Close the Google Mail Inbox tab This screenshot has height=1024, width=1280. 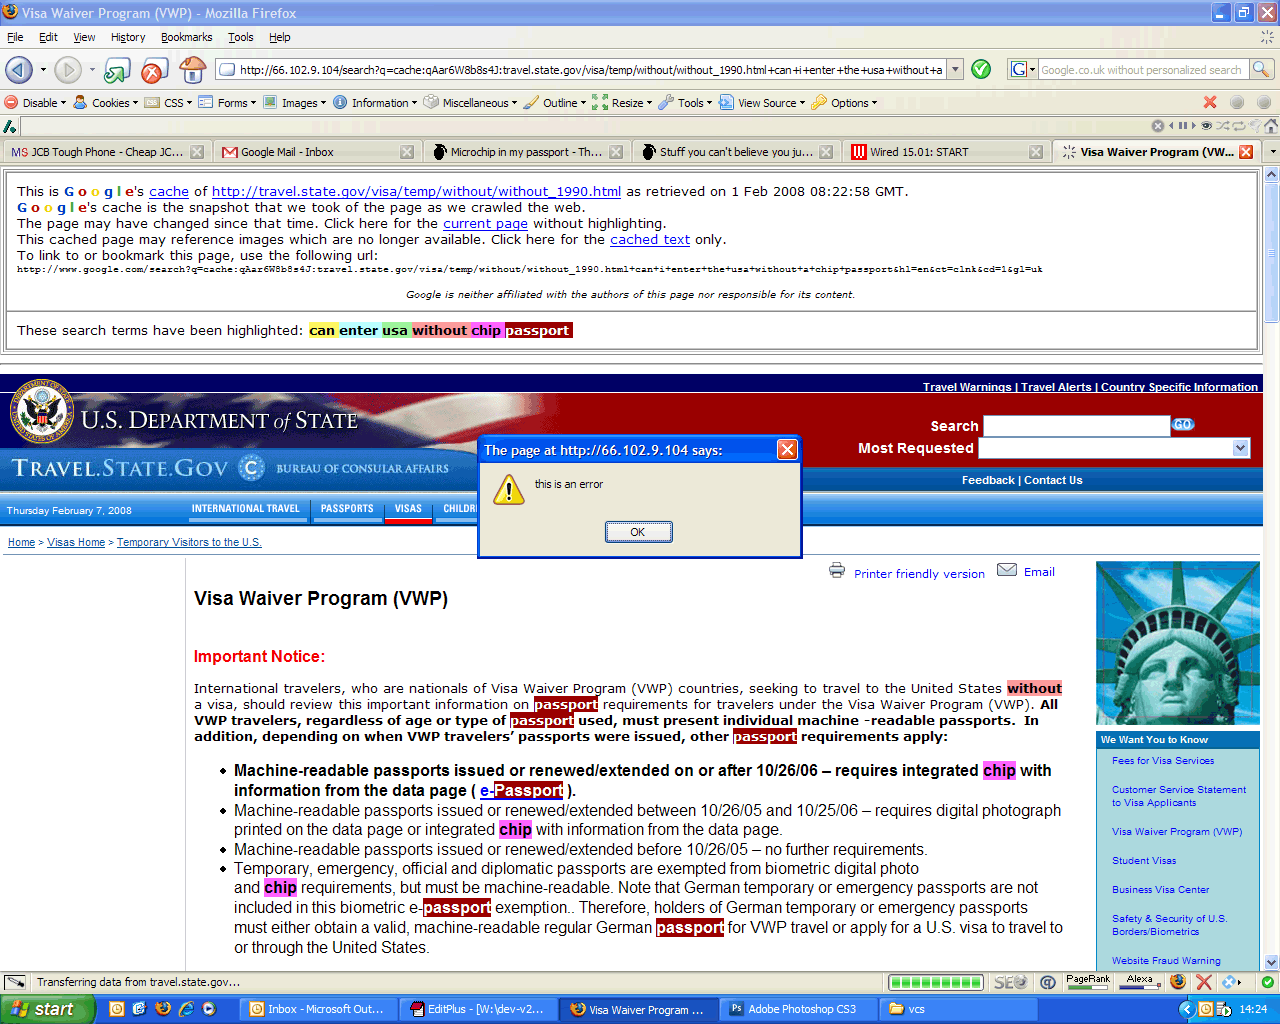[407, 152]
